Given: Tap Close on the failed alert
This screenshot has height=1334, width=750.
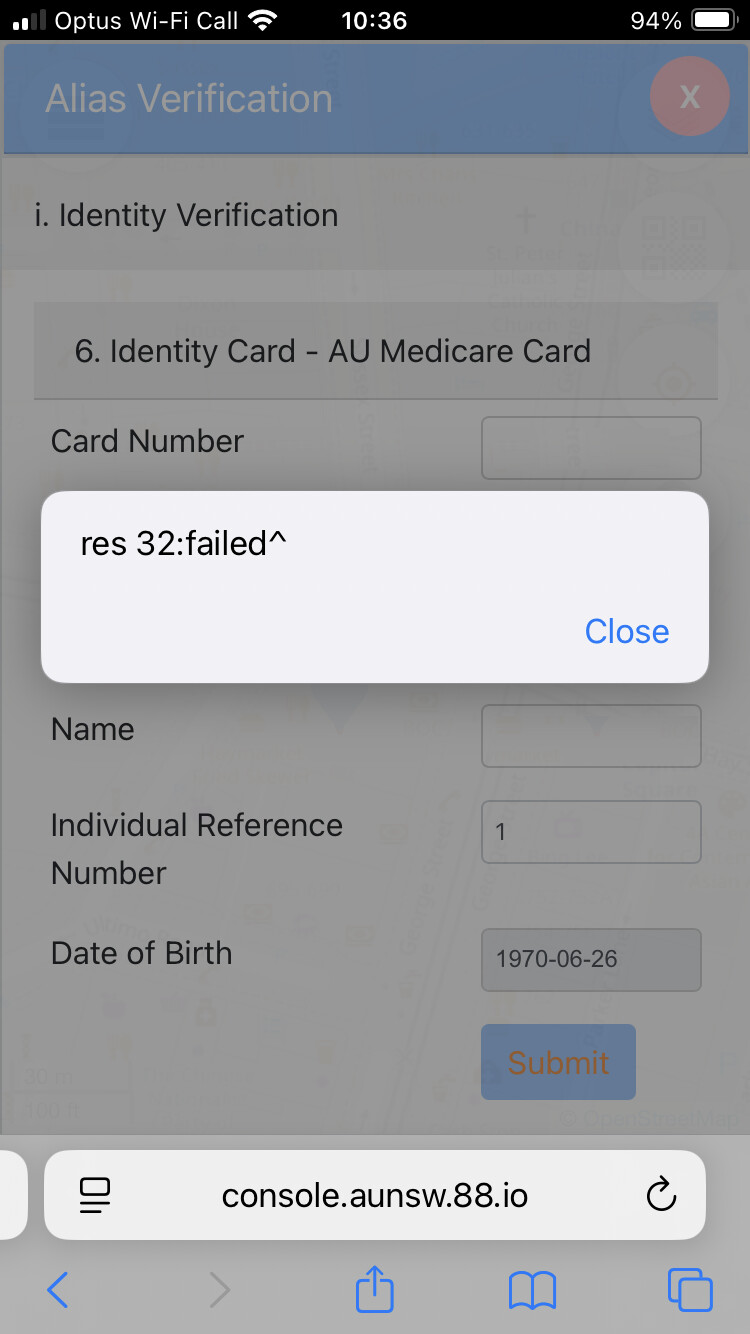Looking at the screenshot, I should (626, 631).
